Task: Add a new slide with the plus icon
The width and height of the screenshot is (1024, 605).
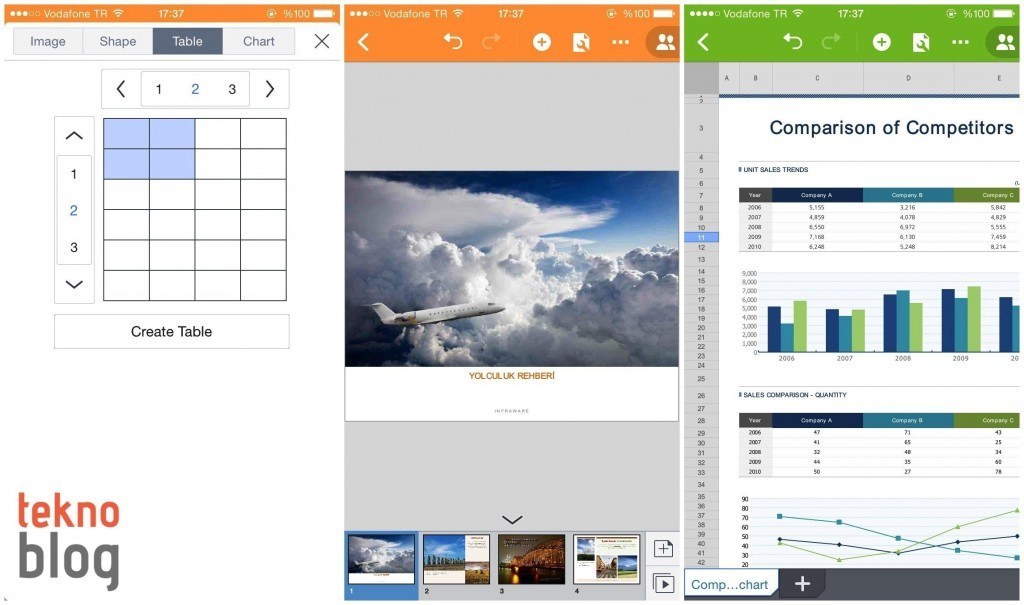Action: (x=662, y=548)
